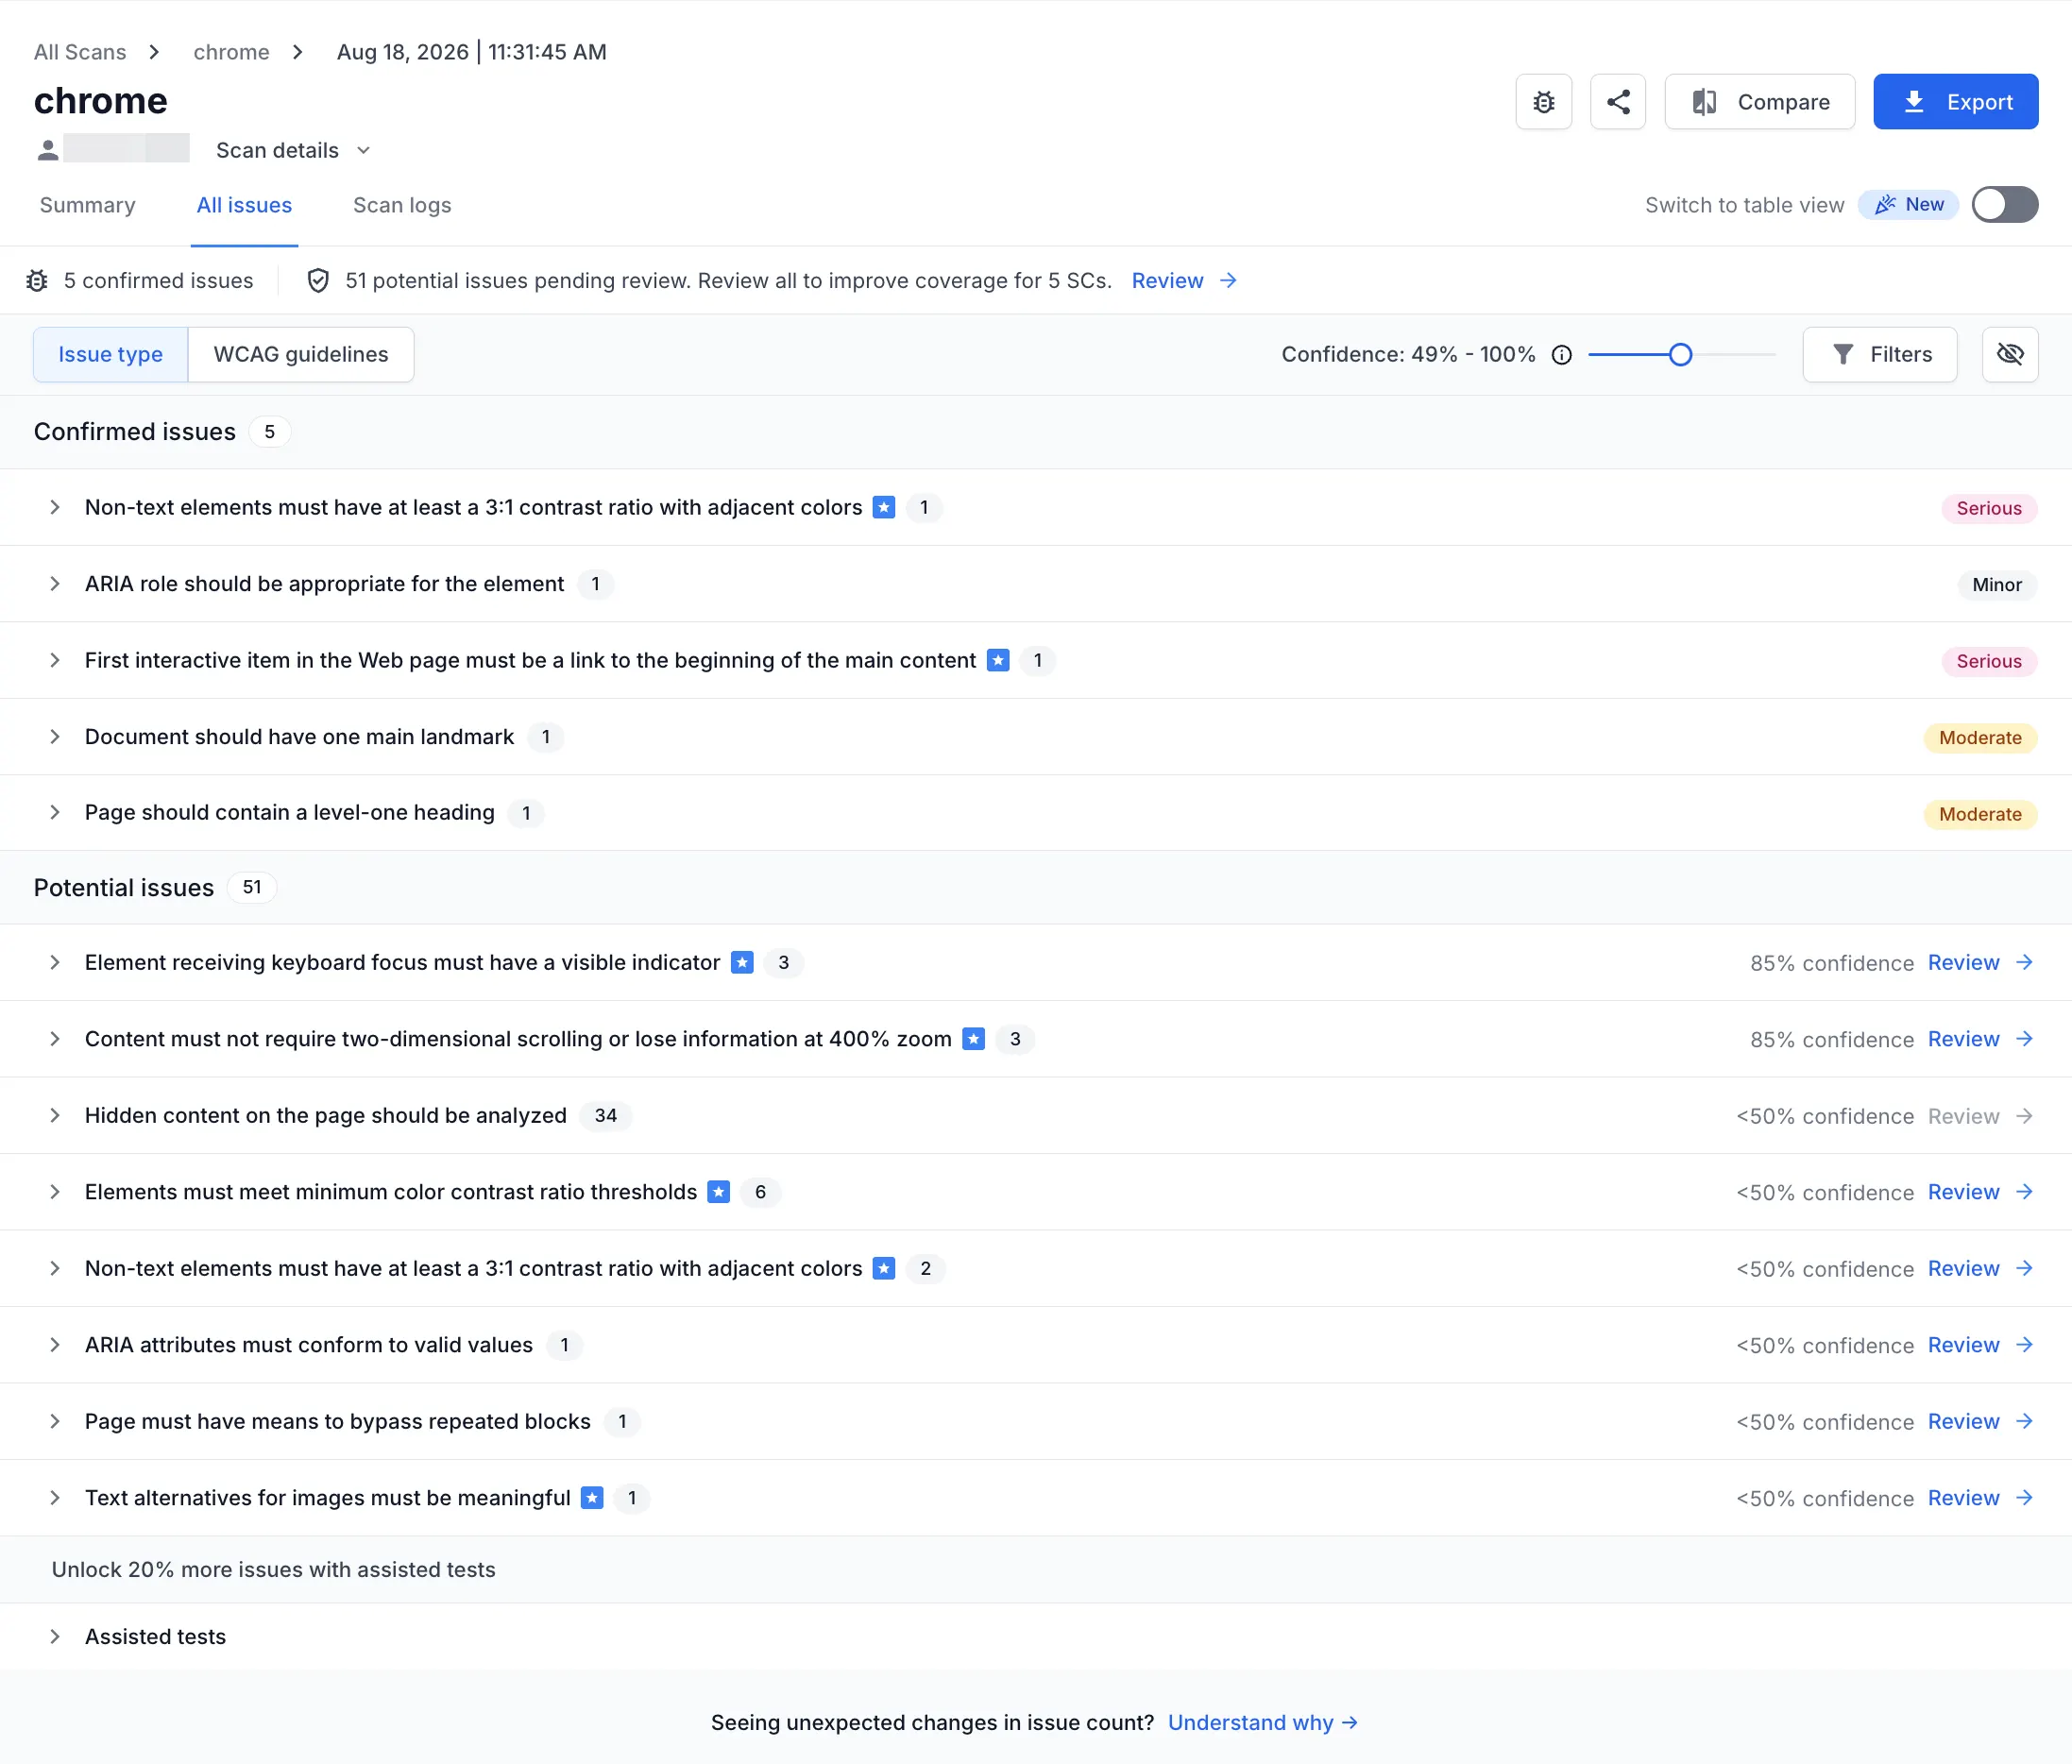This screenshot has width=2072, height=1764.
Task: Click the Moderate badge on main landmark issue
Action: tap(1980, 738)
